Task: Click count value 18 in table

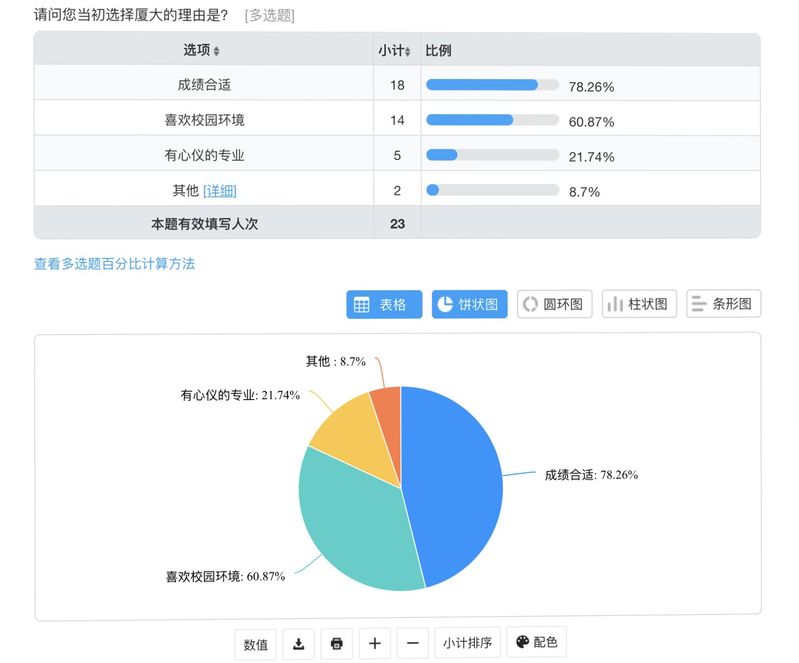Action: (x=397, y=85)
